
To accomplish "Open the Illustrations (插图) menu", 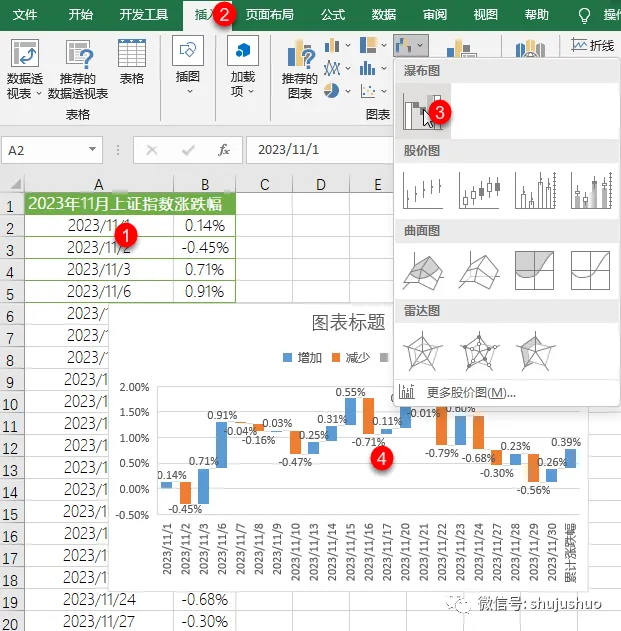I will click(188, 66).
